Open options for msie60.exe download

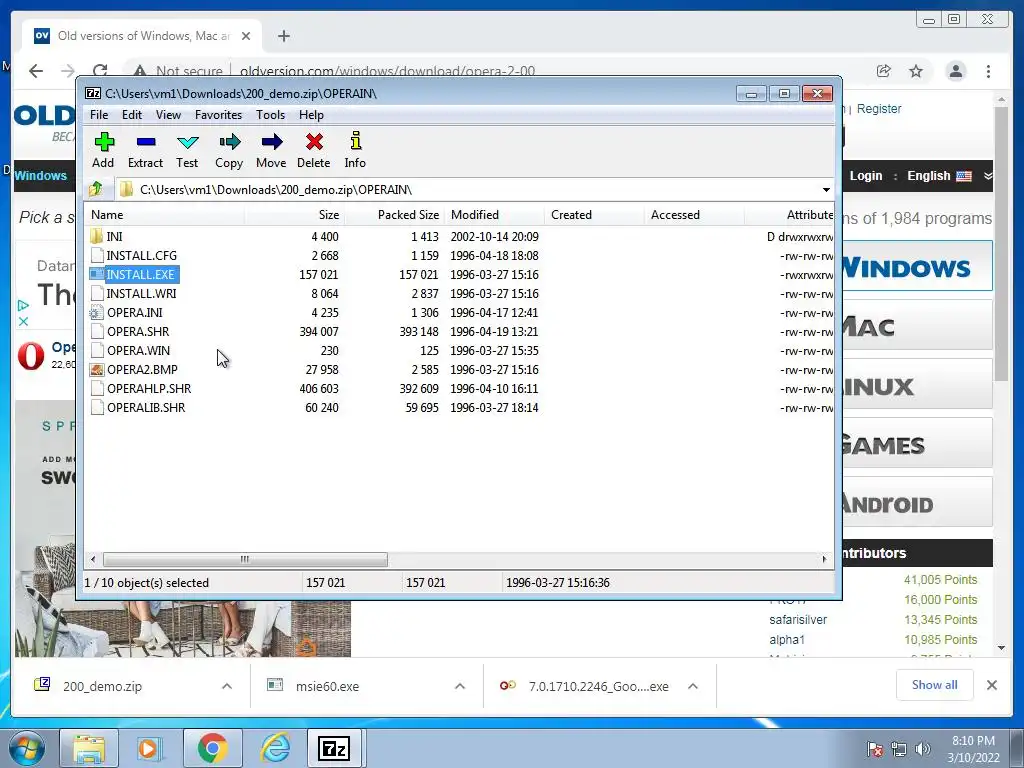point(460,686)
